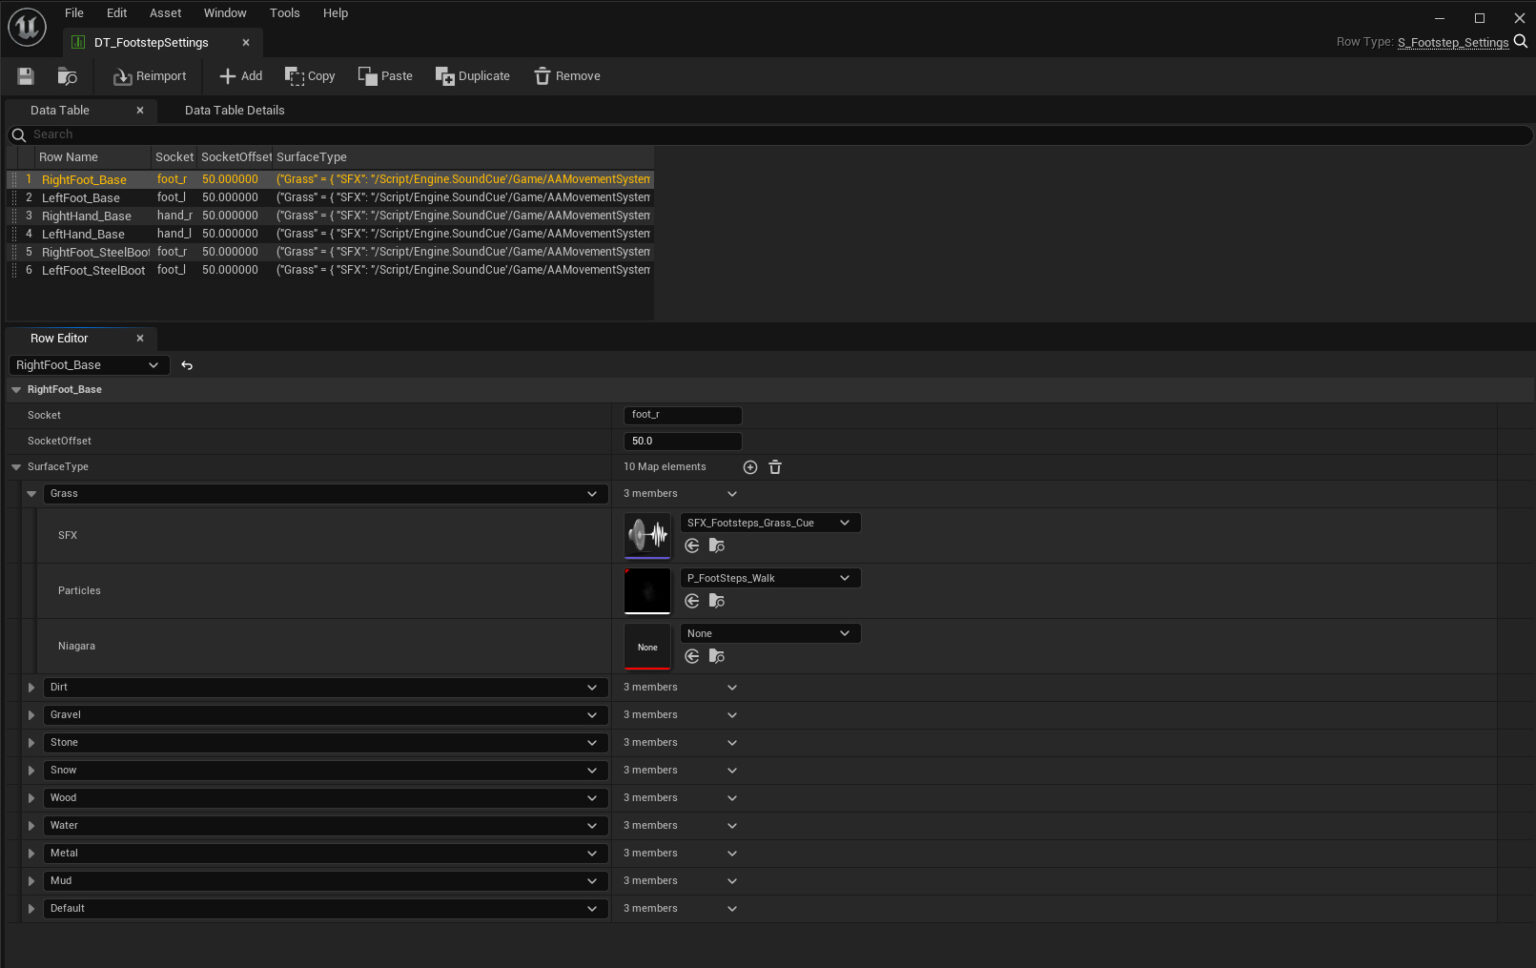Click the add map element plus icon
This screenshot has height=968, width=1536.
pyautogui.click(x=750, y=467)
